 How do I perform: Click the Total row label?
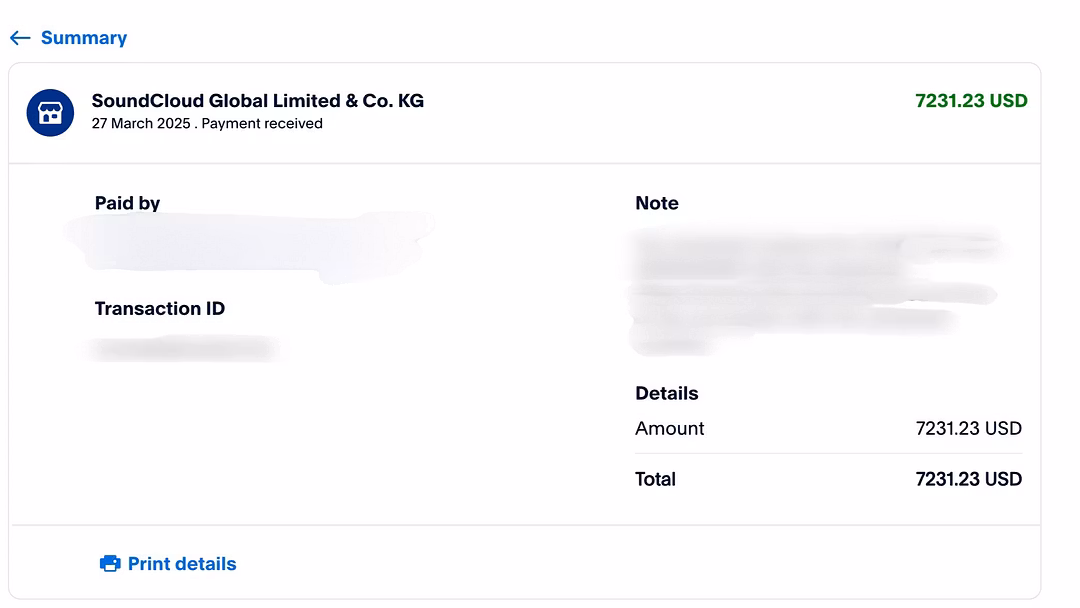pyautogui.click(x=655, y=479)
